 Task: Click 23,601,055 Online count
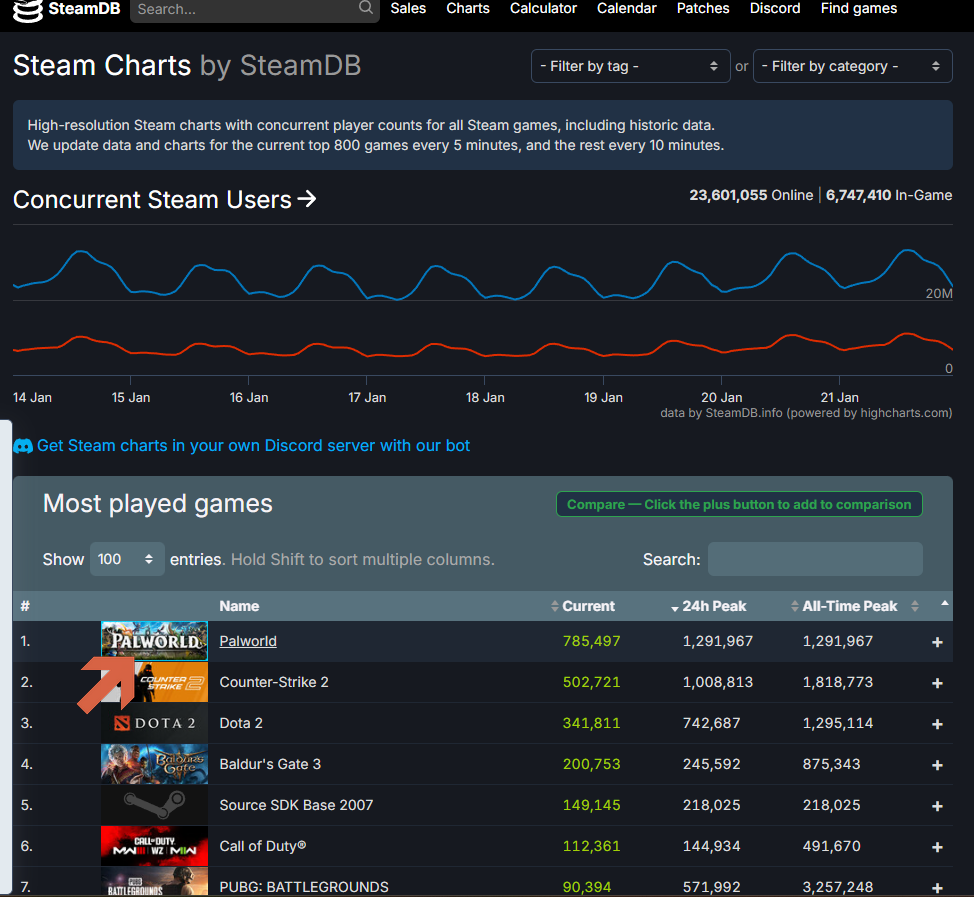751,195
